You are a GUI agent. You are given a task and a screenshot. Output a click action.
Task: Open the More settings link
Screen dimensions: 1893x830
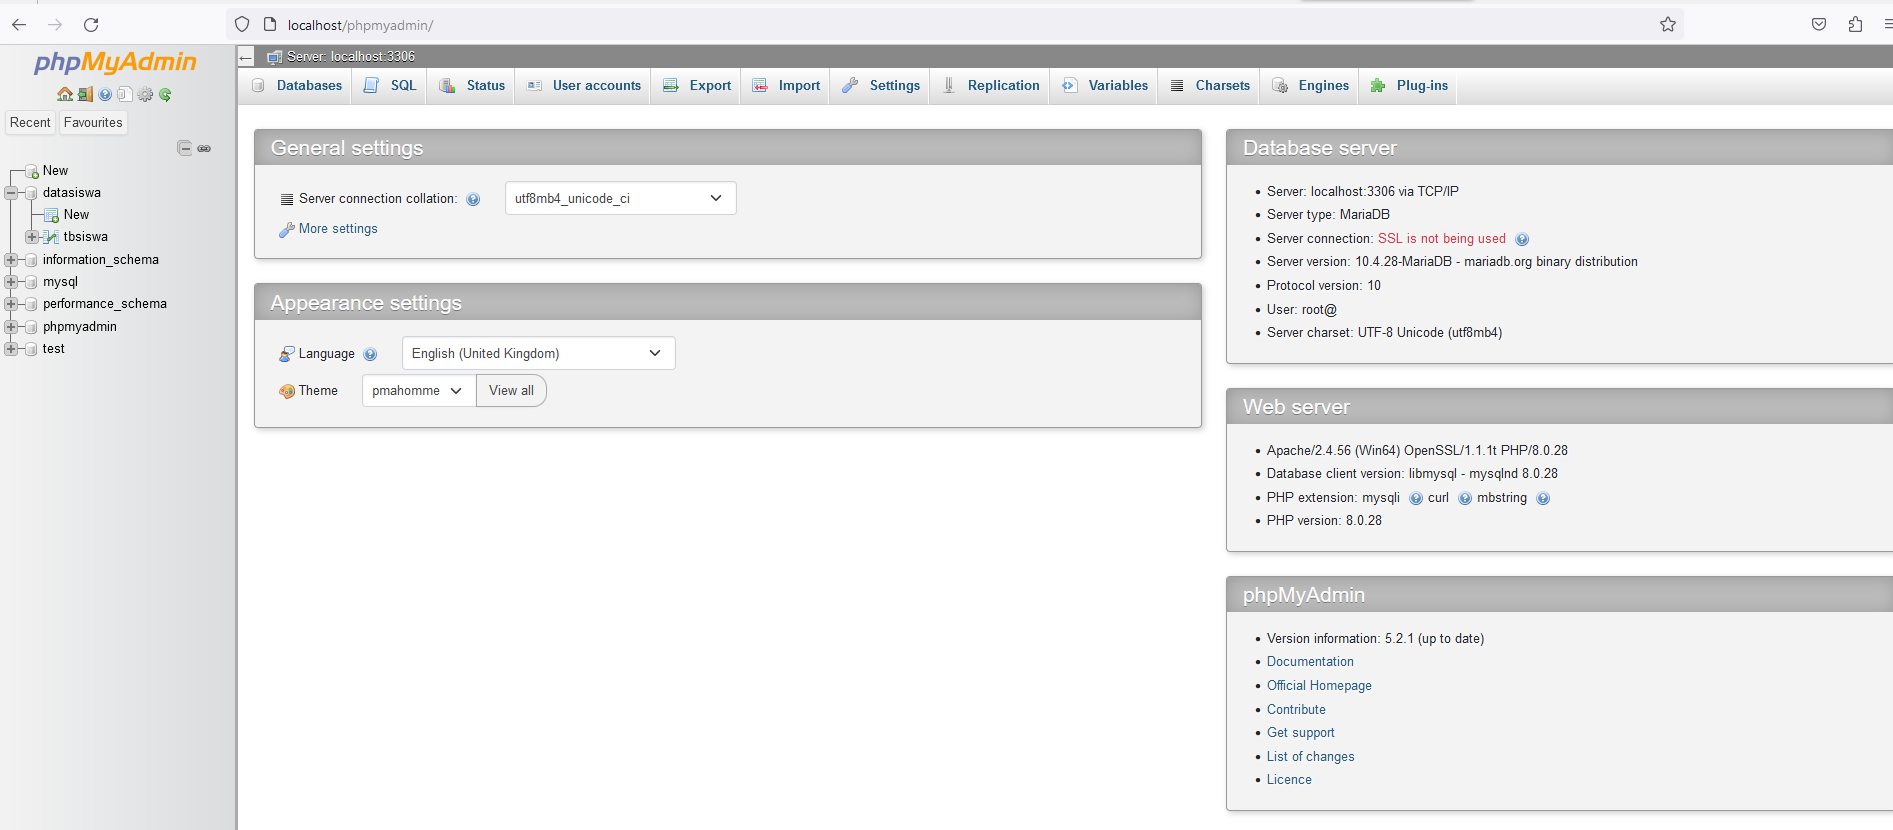338,229
